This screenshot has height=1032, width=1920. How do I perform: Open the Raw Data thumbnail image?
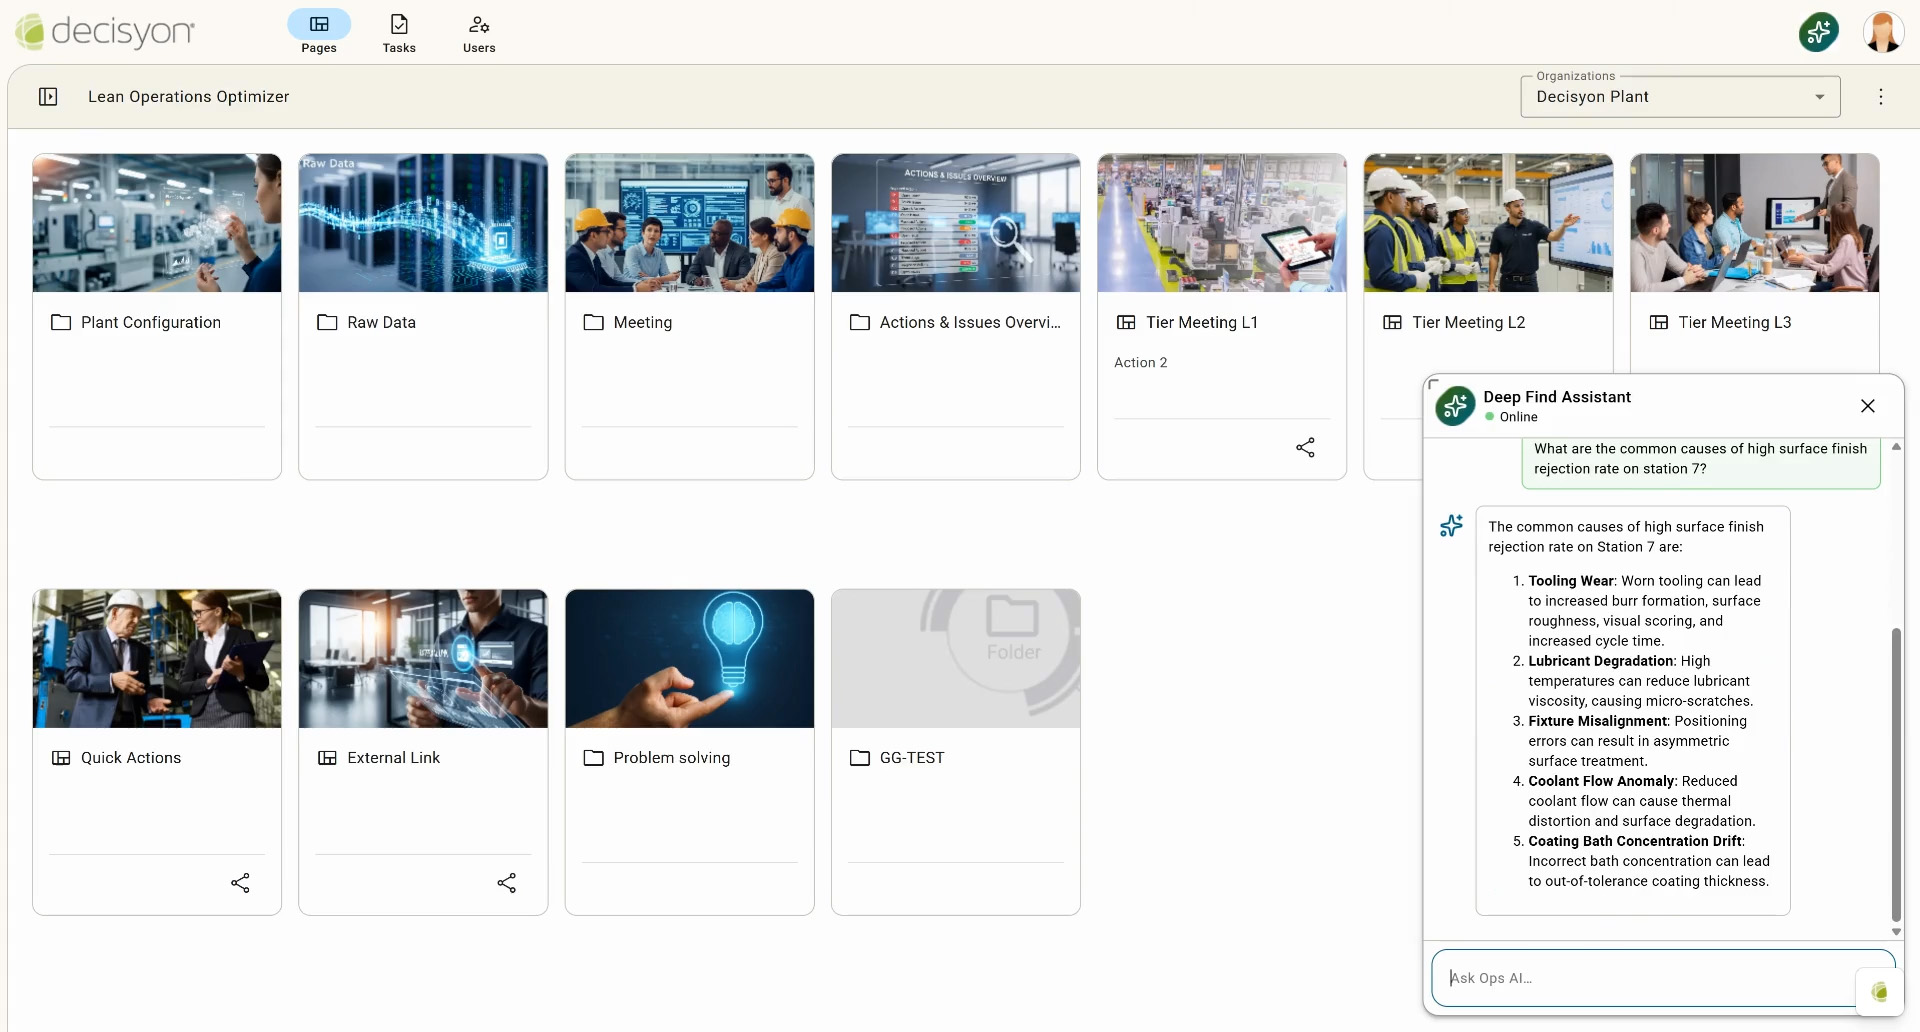tap(423, 223)
